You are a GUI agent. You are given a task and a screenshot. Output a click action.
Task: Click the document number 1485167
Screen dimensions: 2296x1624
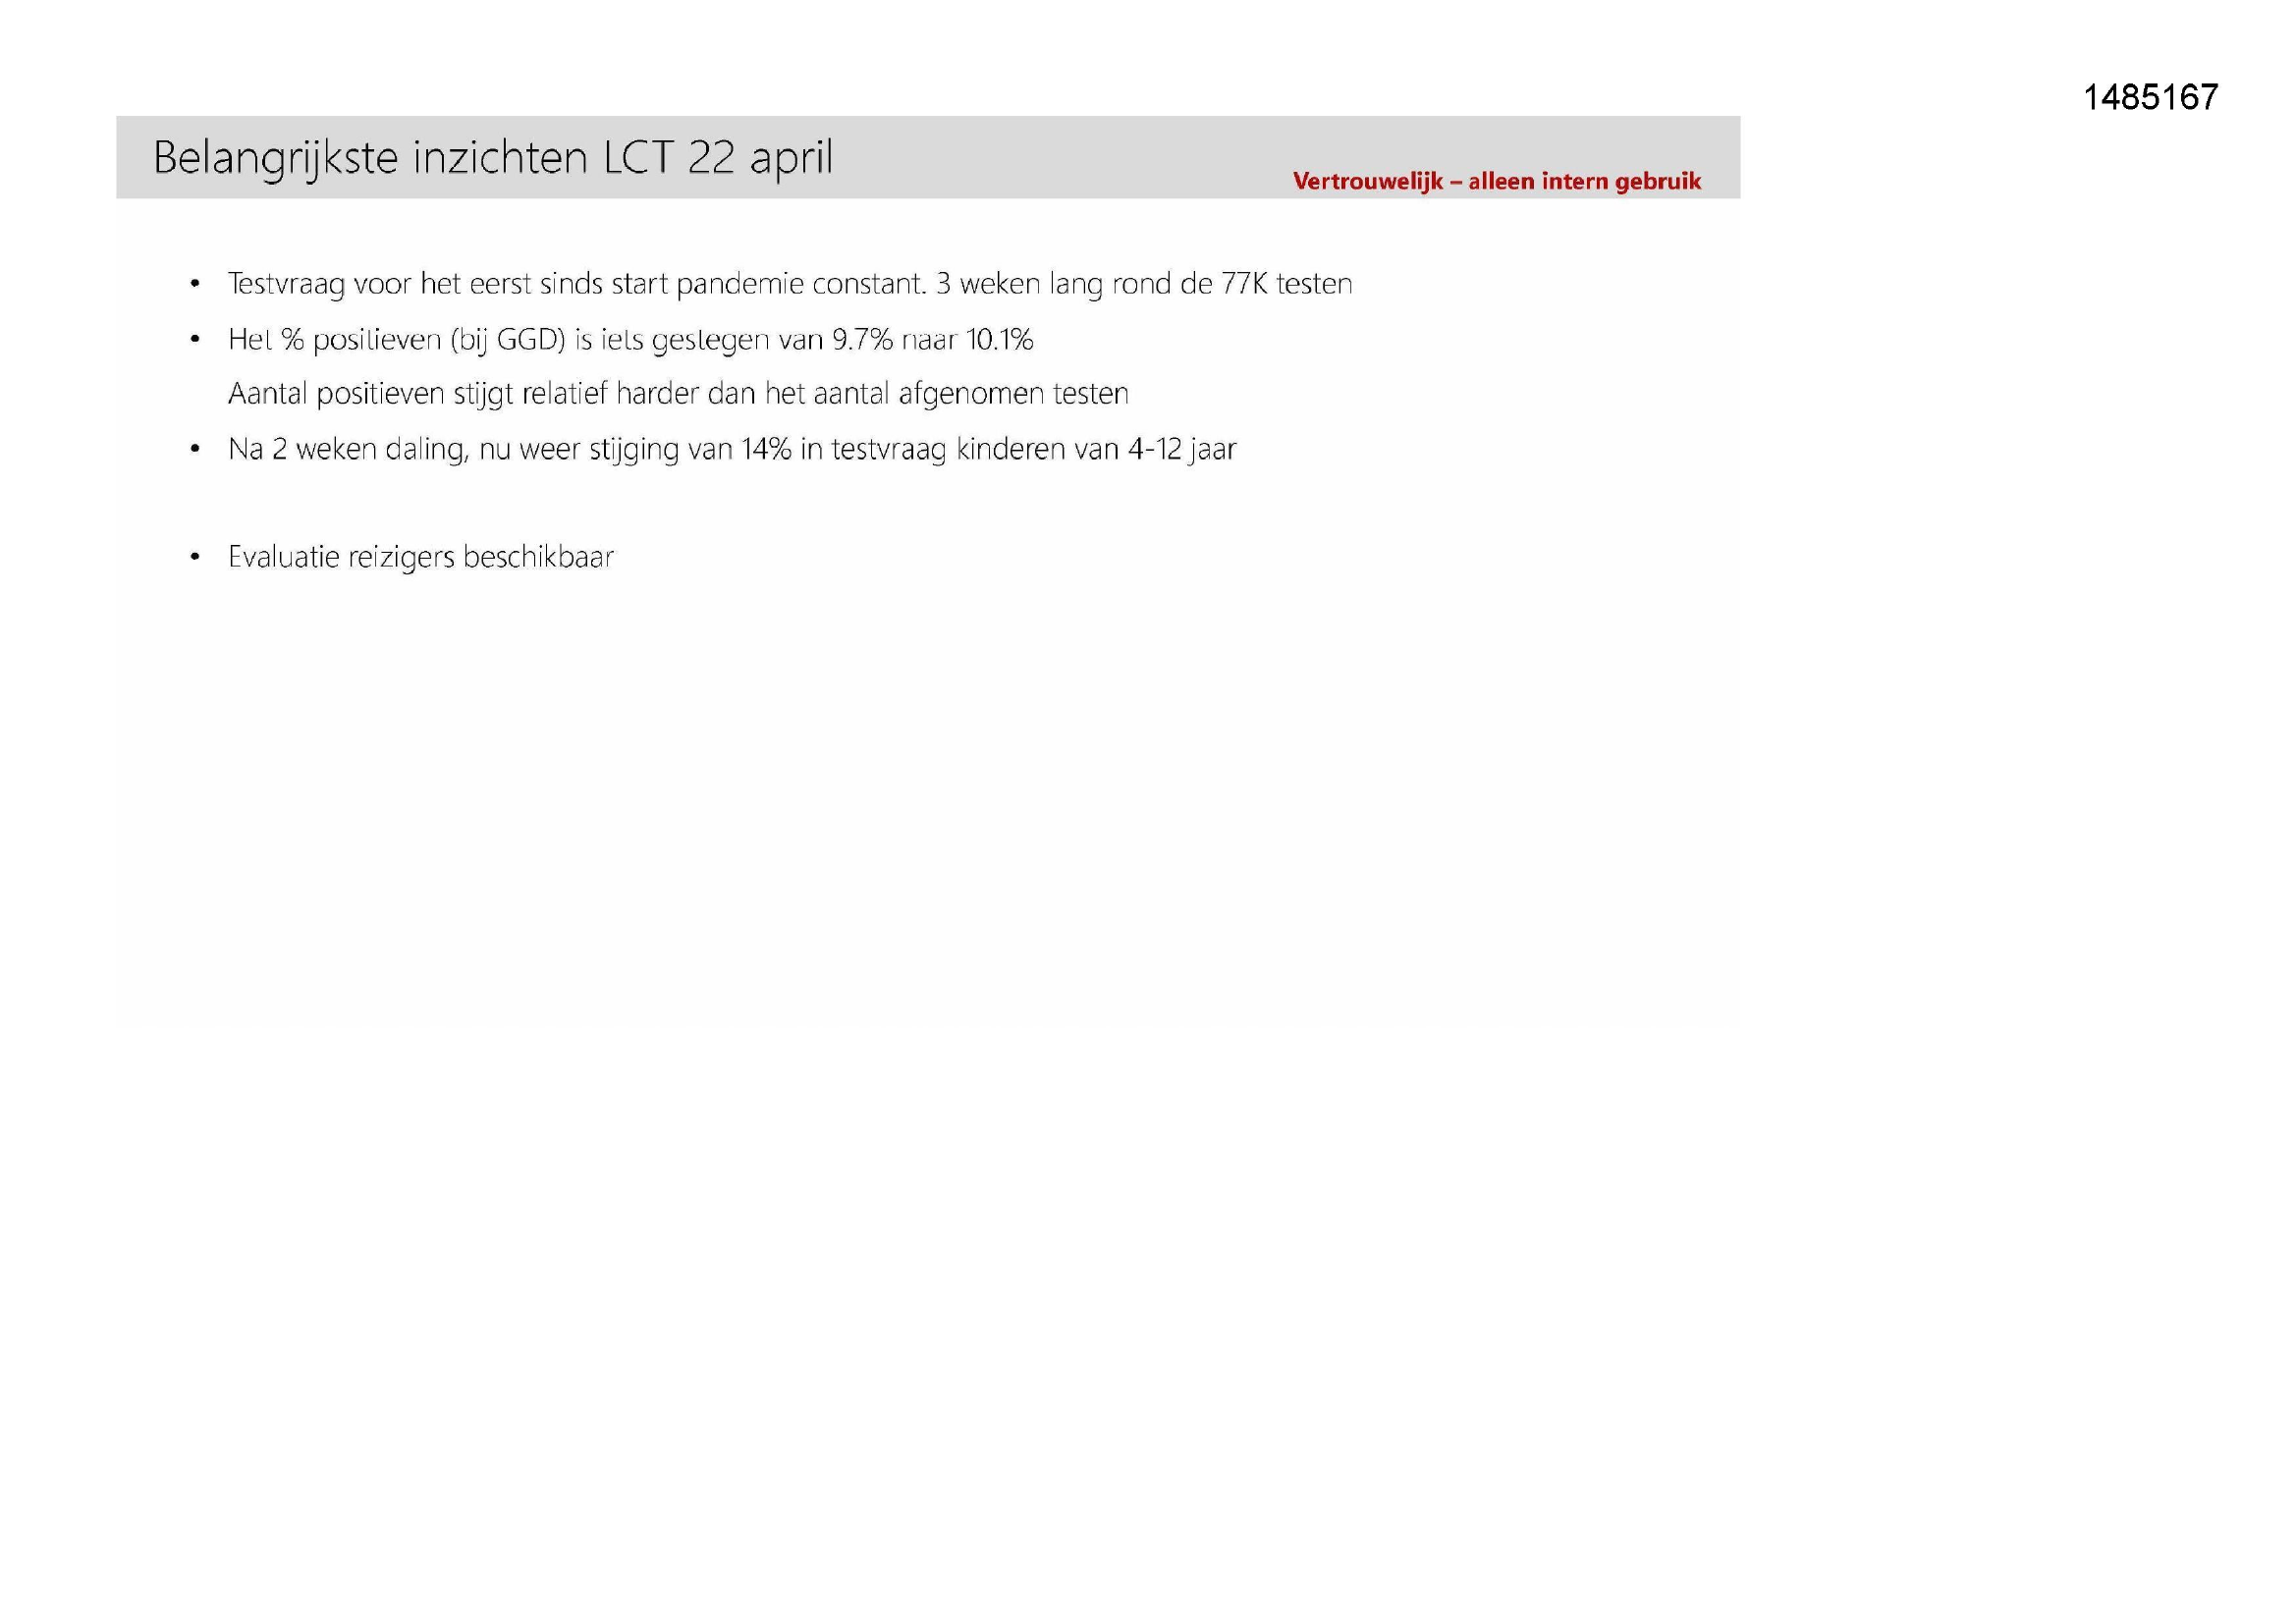[x=2150, y=97]
